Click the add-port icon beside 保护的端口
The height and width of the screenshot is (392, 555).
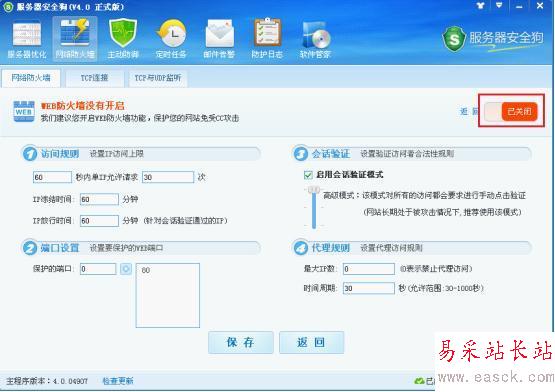coord(126,269)
